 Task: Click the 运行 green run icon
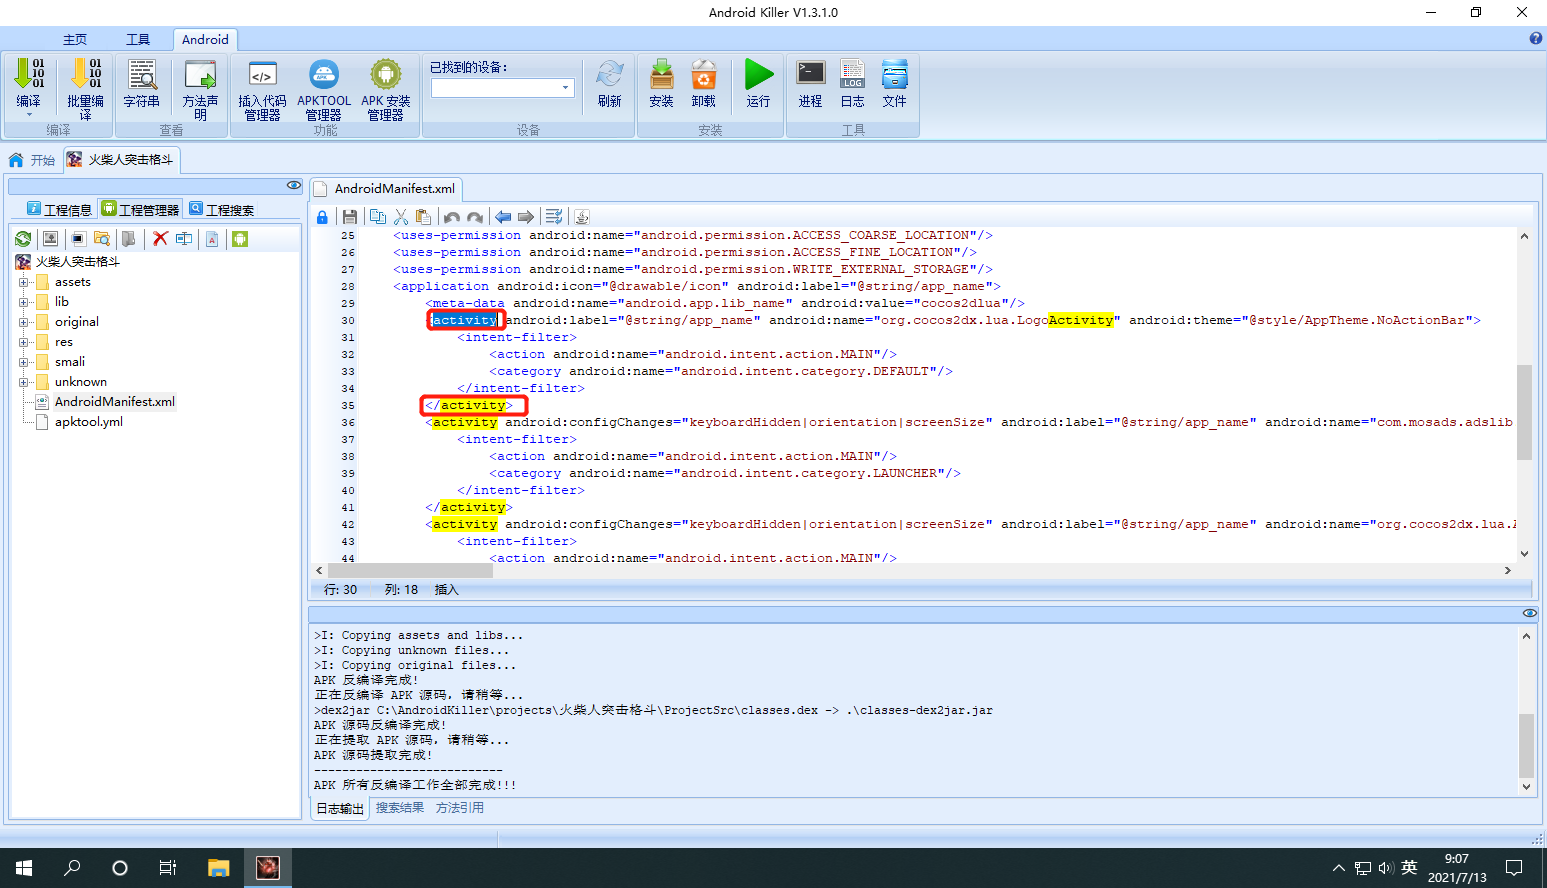click(x=759, y=84)
